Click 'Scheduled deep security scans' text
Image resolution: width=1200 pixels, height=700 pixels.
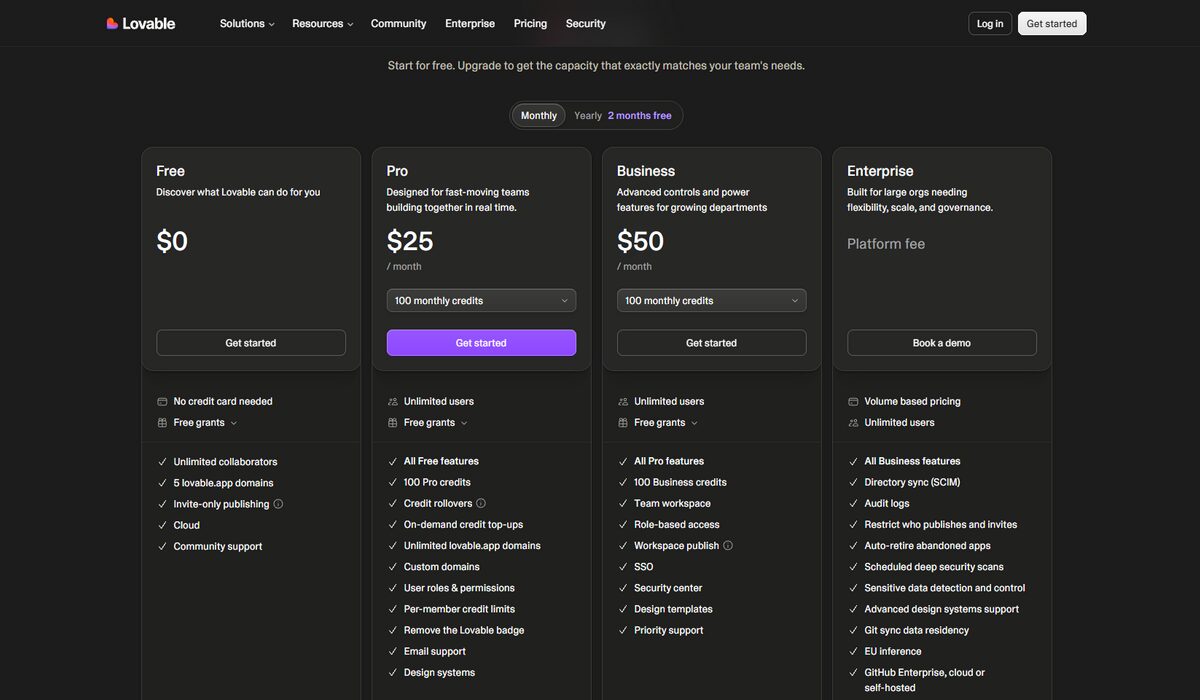pyautogui.click(x=934, y=567)
